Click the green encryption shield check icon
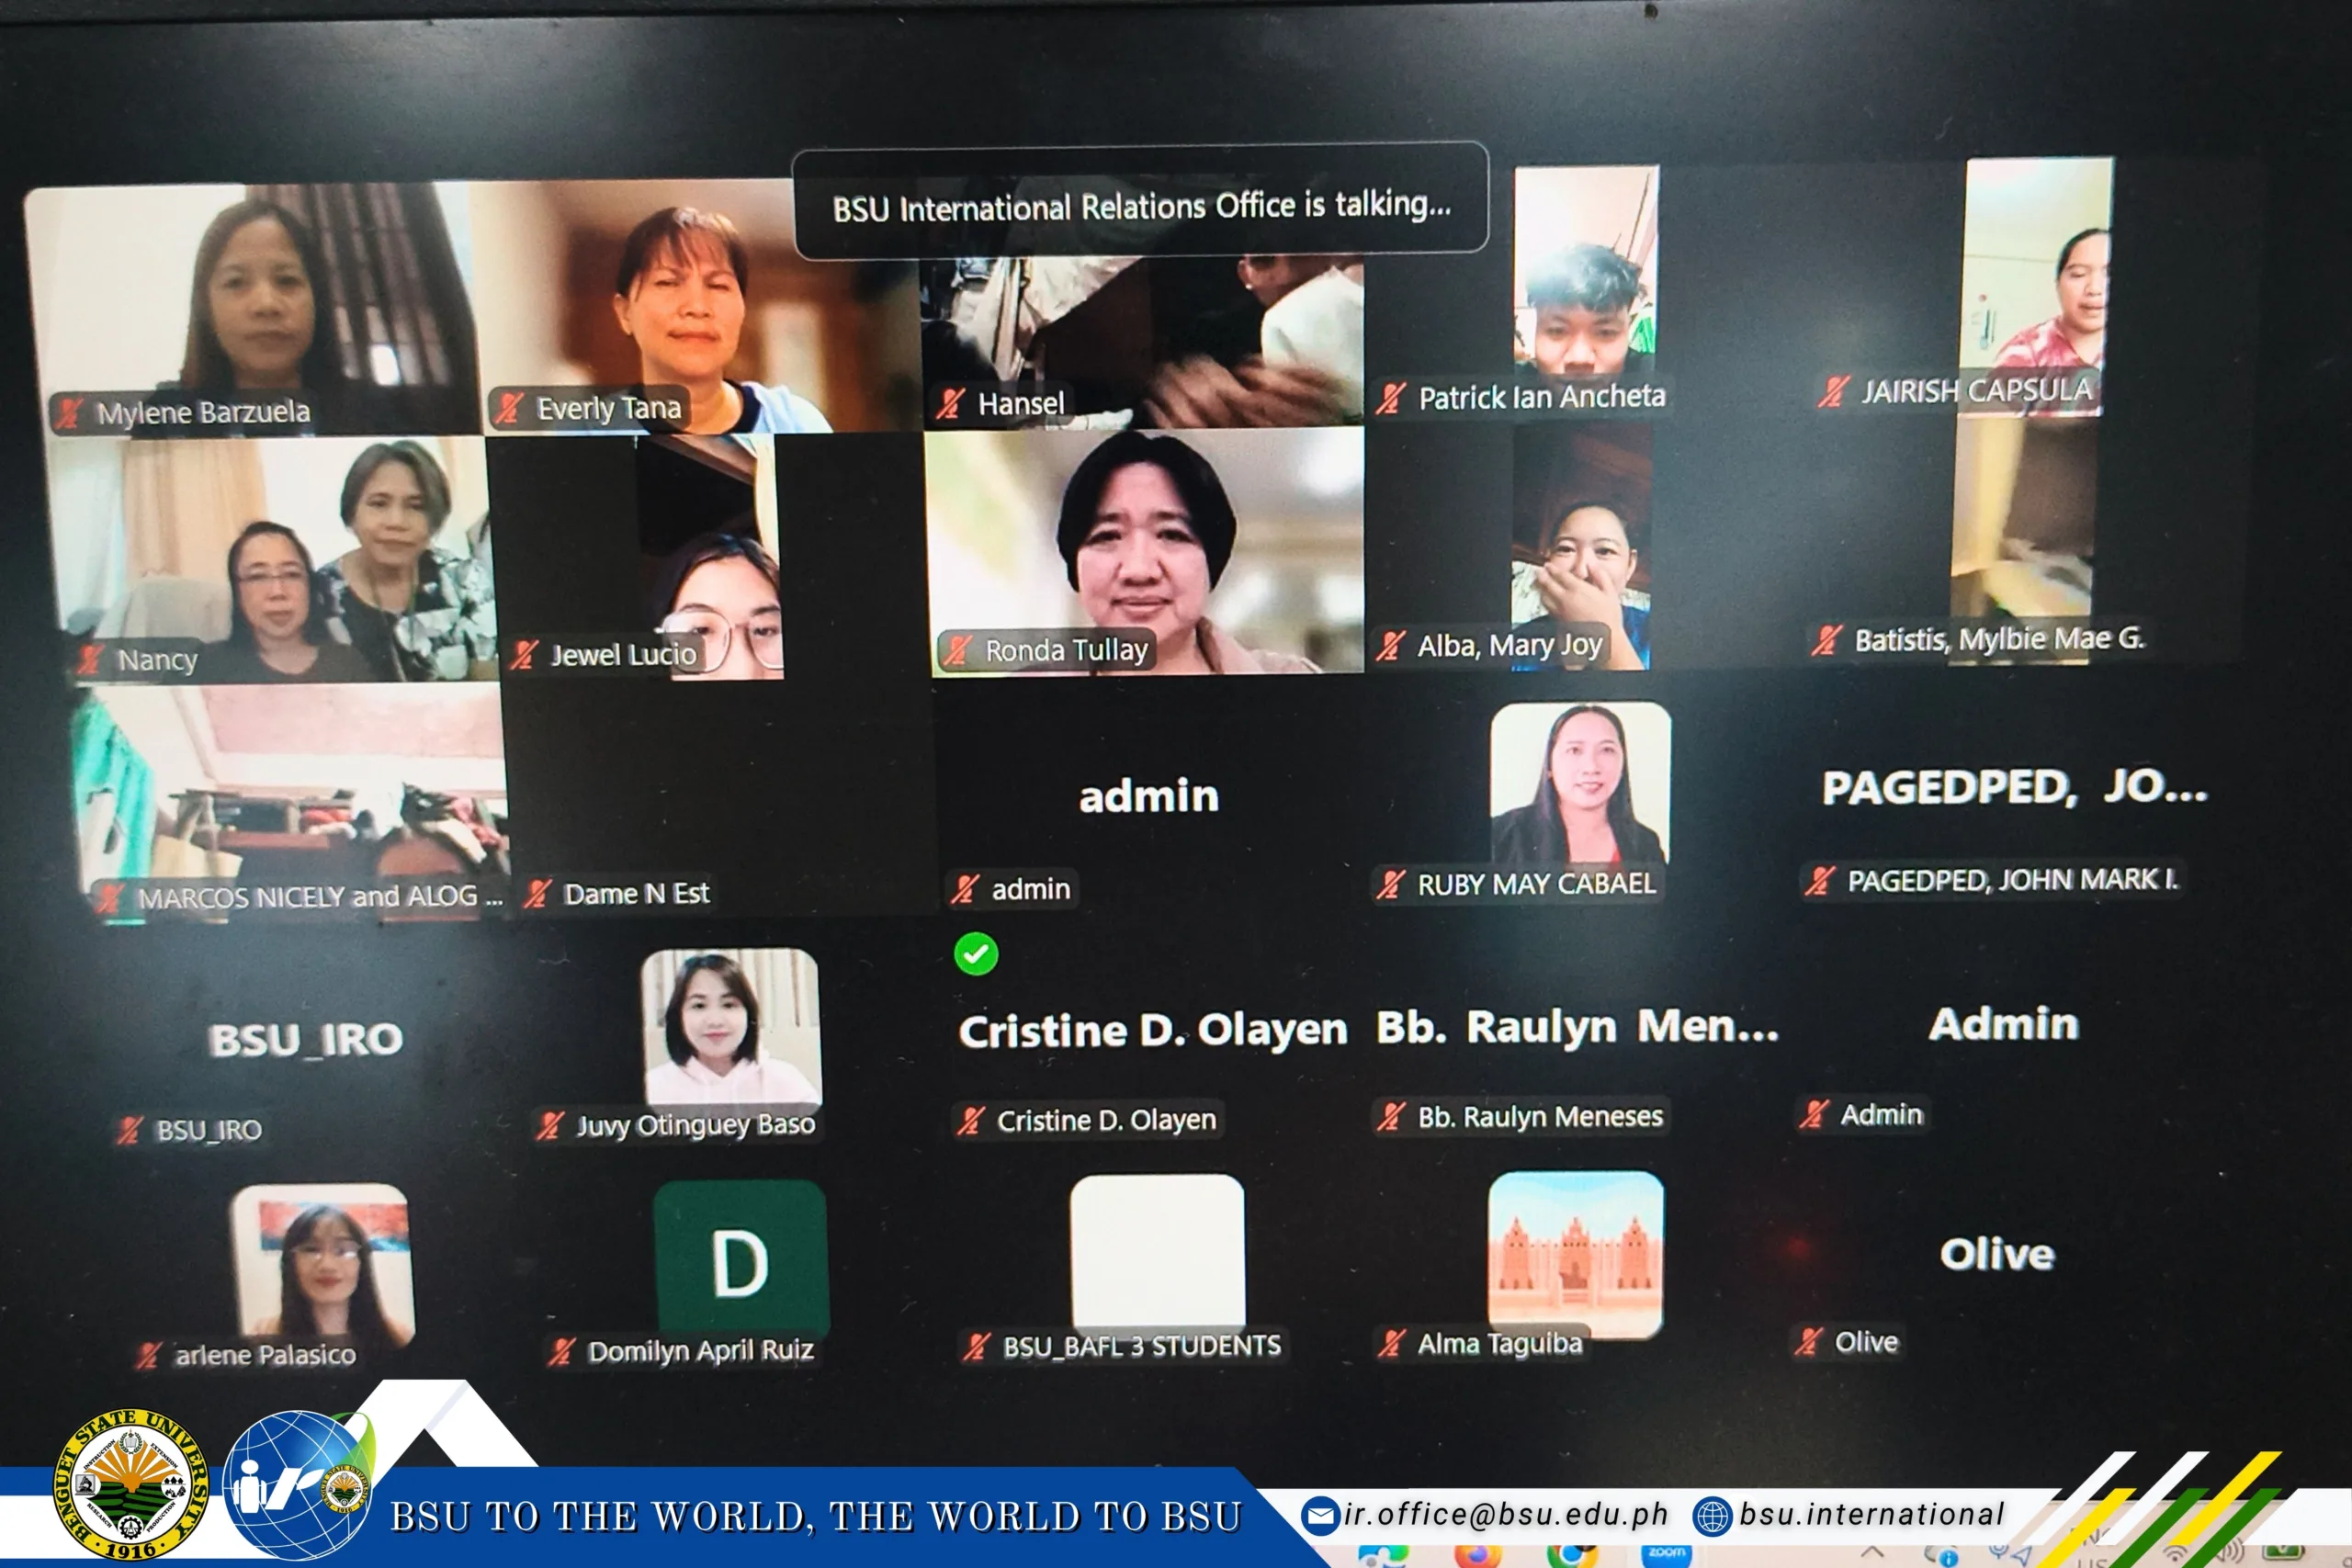Screen dimensions: 2352x1568 [x=976, y=954]
